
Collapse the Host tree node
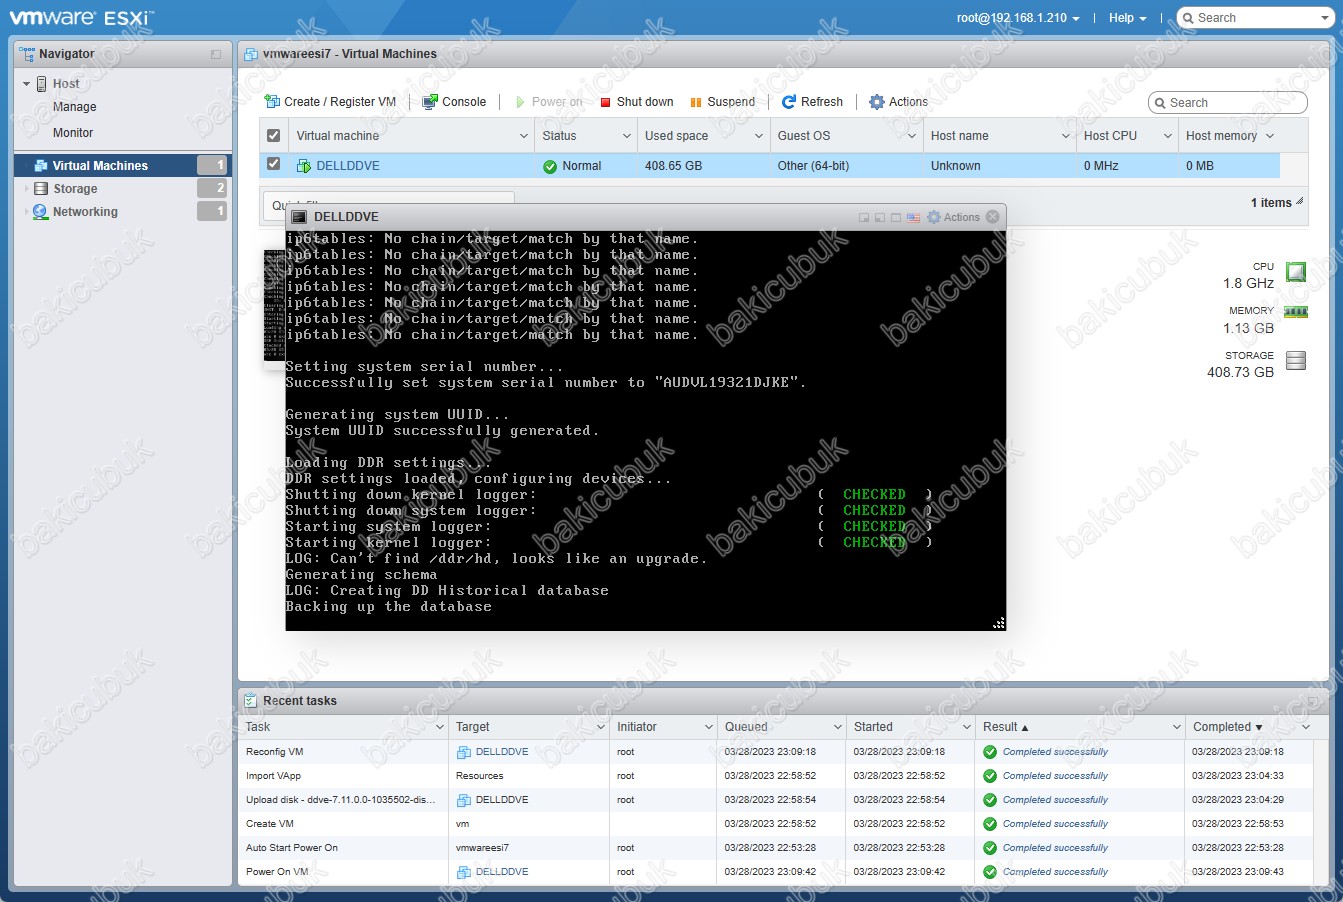tap(27, 84)
